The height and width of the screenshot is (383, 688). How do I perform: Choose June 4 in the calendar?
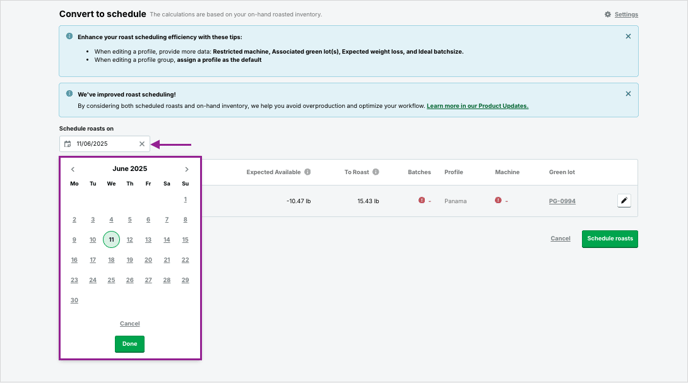[111, 220]
